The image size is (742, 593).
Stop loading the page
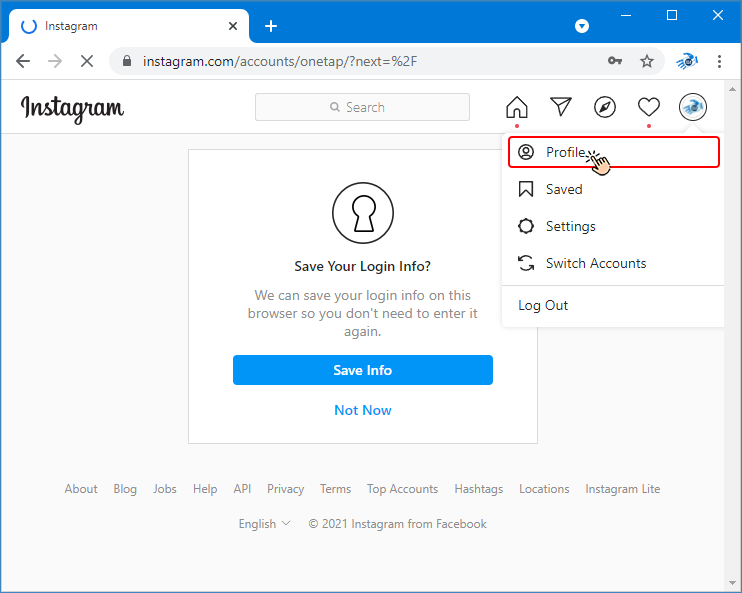[x=87, y=61]
